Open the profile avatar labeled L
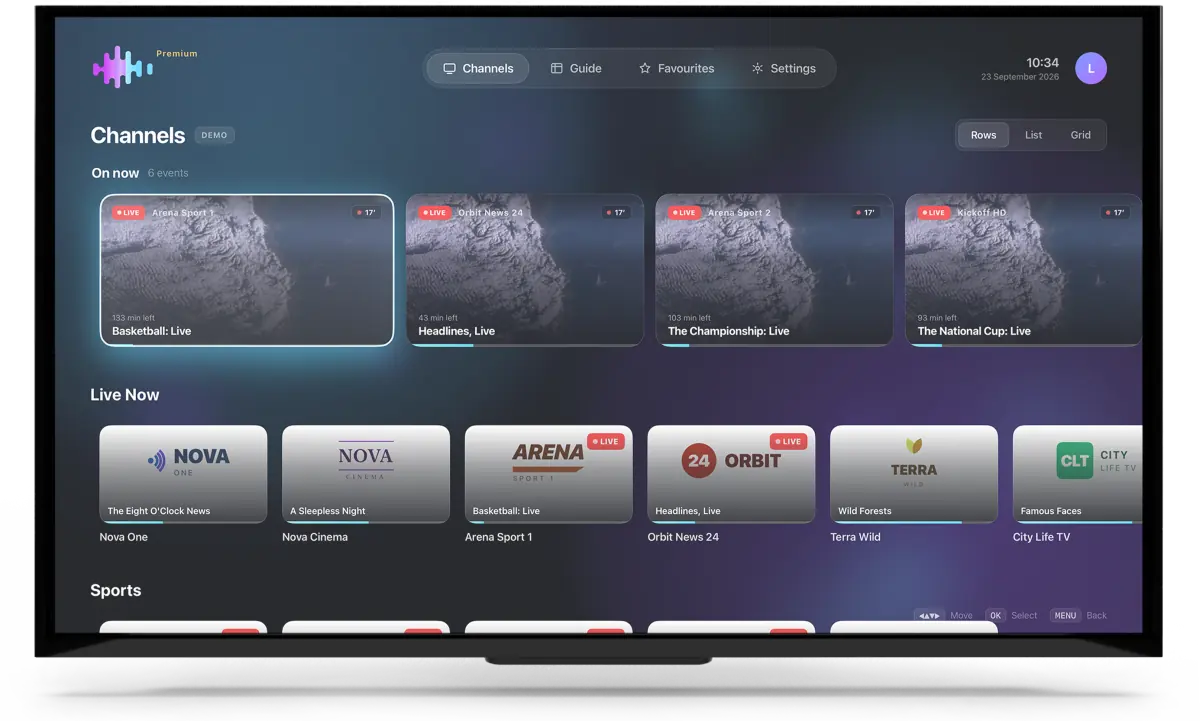The height and width of the screenshot is (721, 1200). click(x=1091, y=68)
